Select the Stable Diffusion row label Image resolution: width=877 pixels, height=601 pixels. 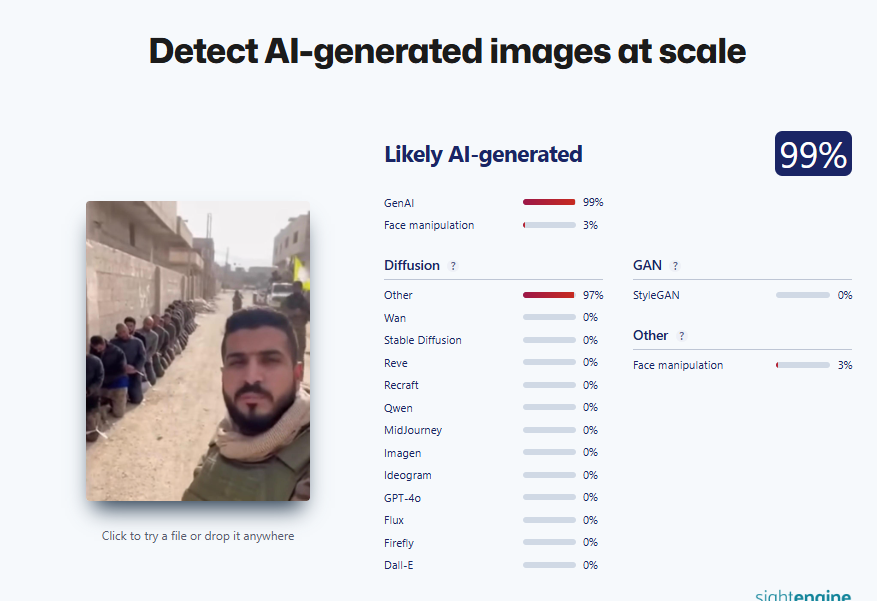tap(422, 340)
